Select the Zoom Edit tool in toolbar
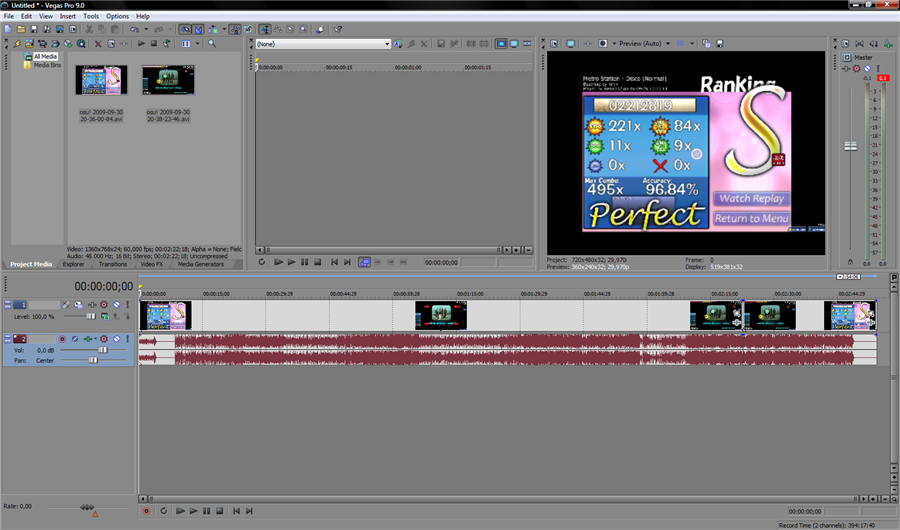Image resolution: width=900 pixels, height=530 pixels. [303, 29]
